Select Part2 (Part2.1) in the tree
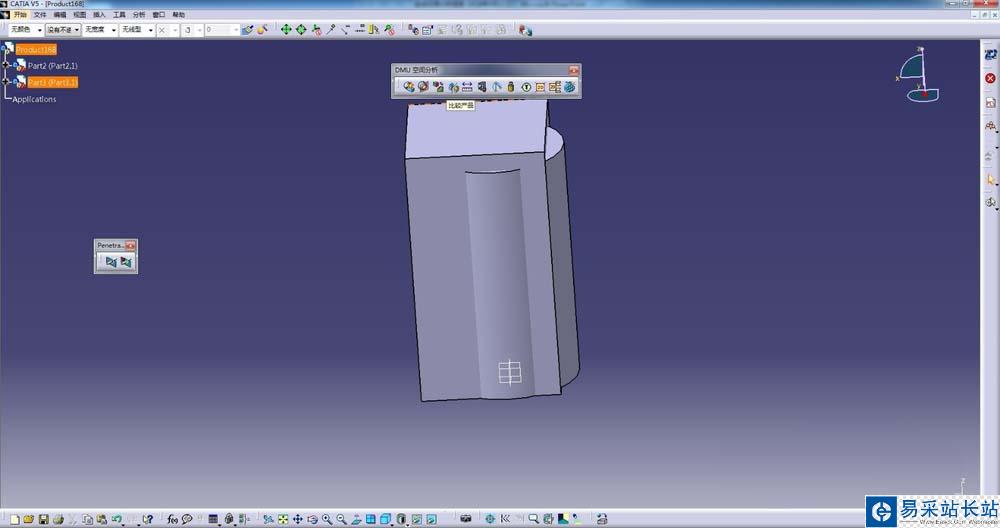1000x528 pixels. pos(52,66)
